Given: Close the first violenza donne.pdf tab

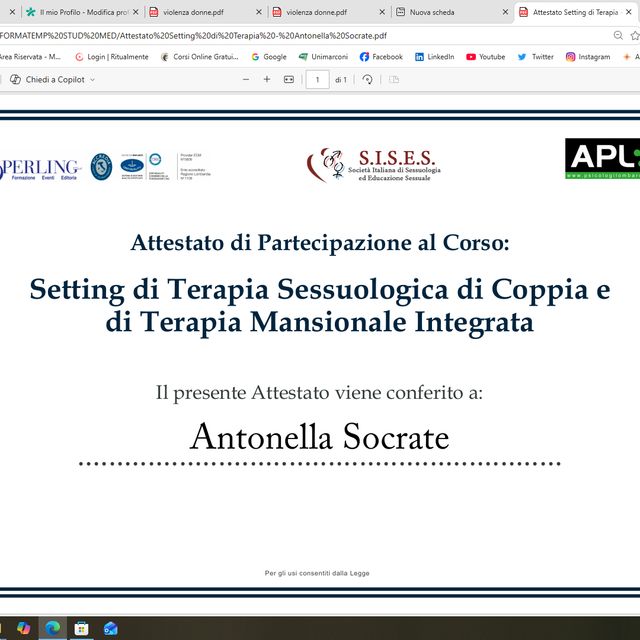Looking at the screenshot, I should click(x=259, y=12).
